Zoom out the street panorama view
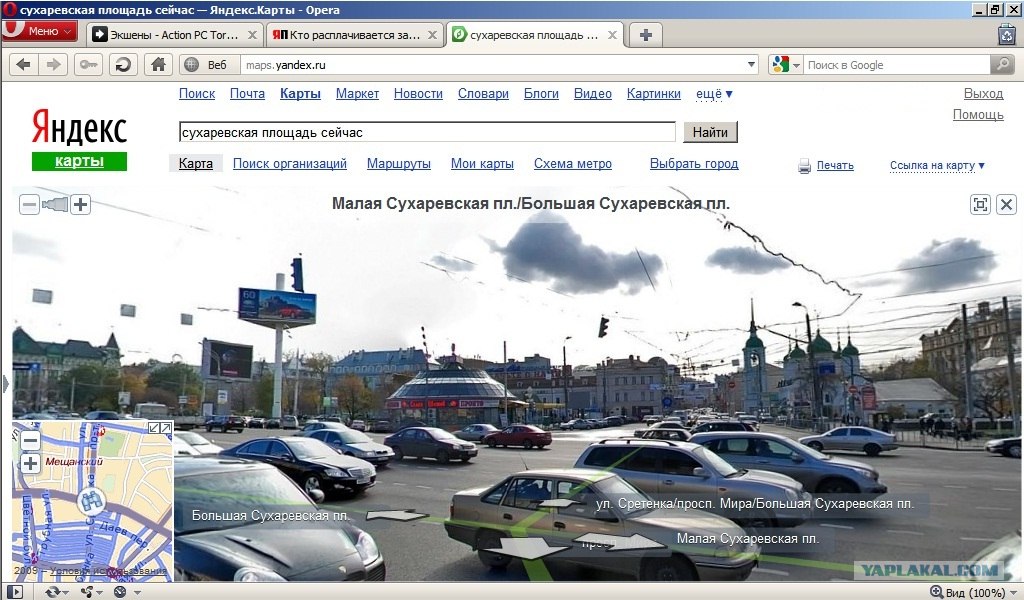 coord(30,205)
